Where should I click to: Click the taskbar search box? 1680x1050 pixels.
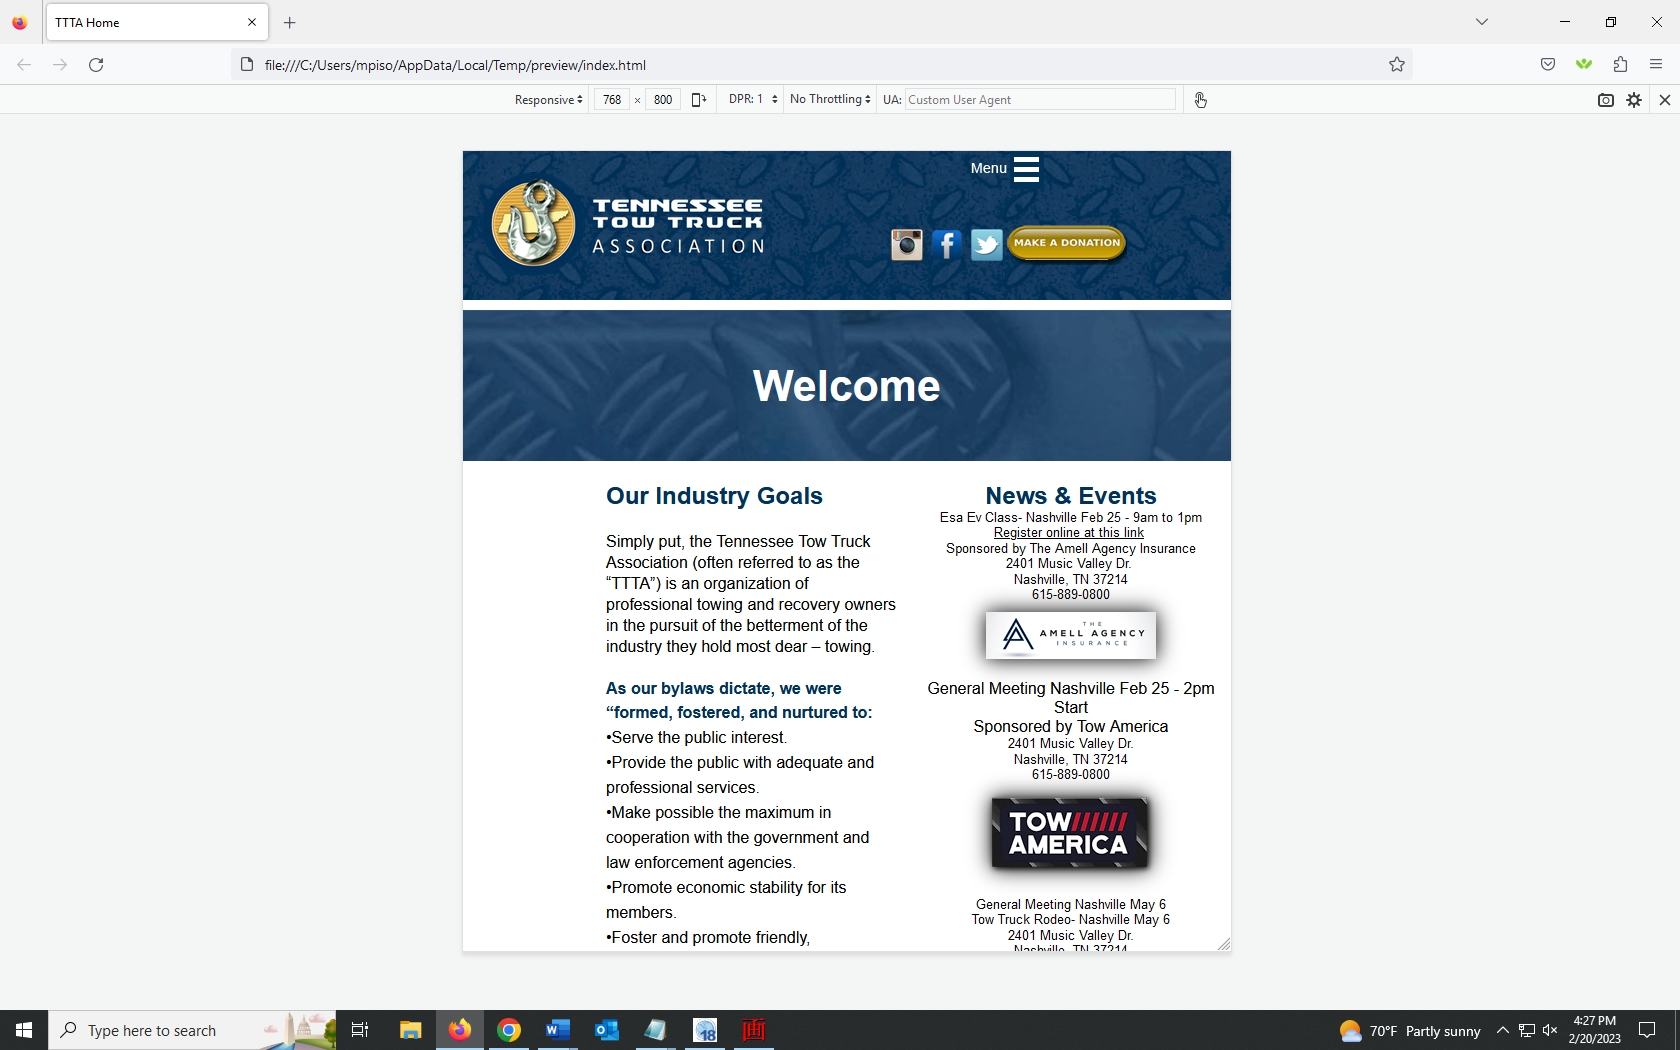[x=192, y=1030]
